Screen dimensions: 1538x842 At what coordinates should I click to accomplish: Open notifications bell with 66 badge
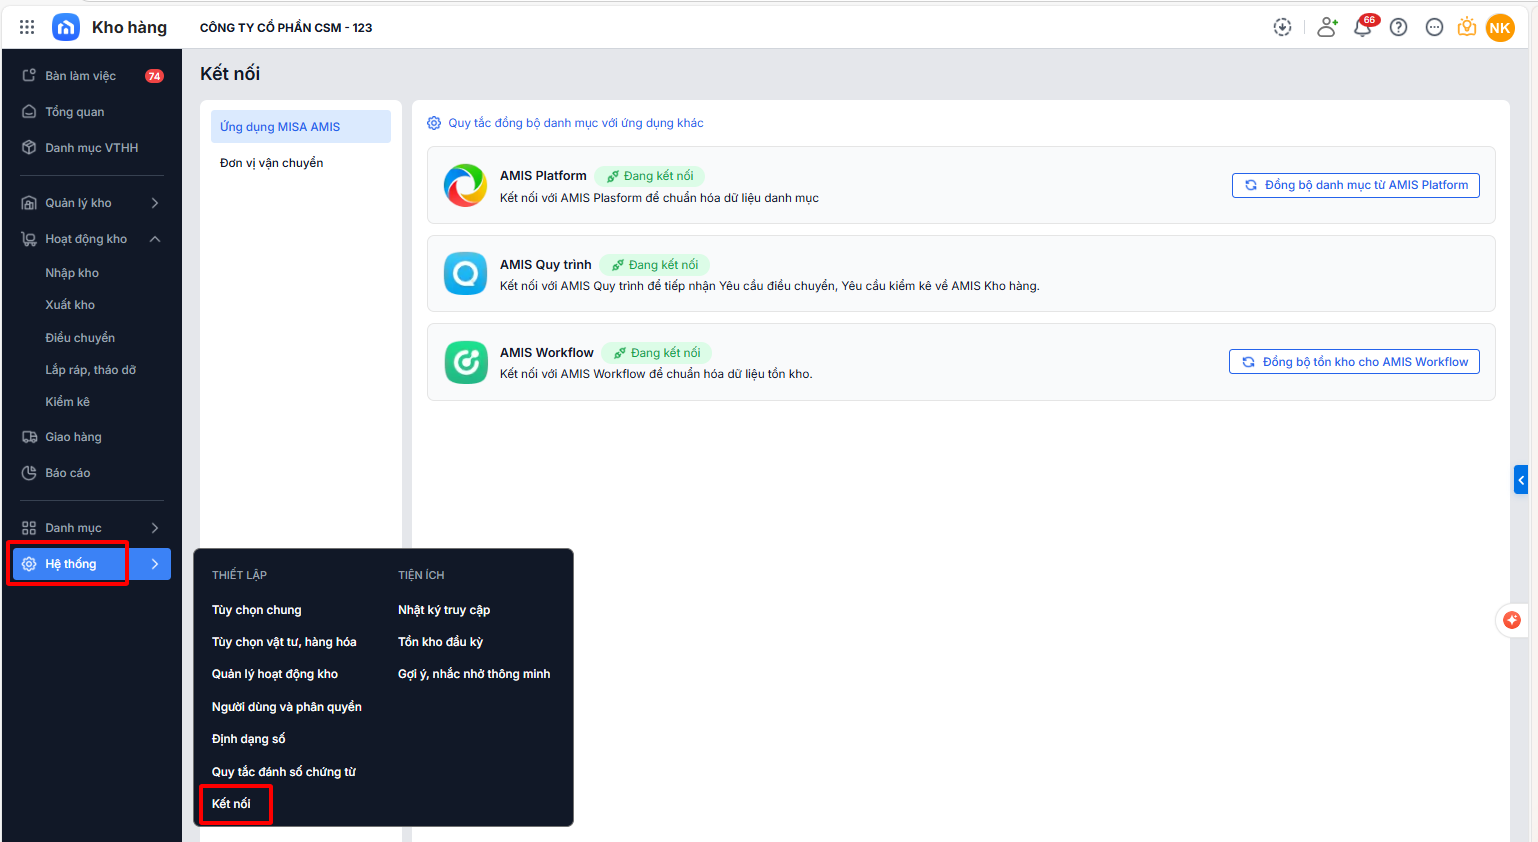pyautogui.click(x=1363, y=27)
